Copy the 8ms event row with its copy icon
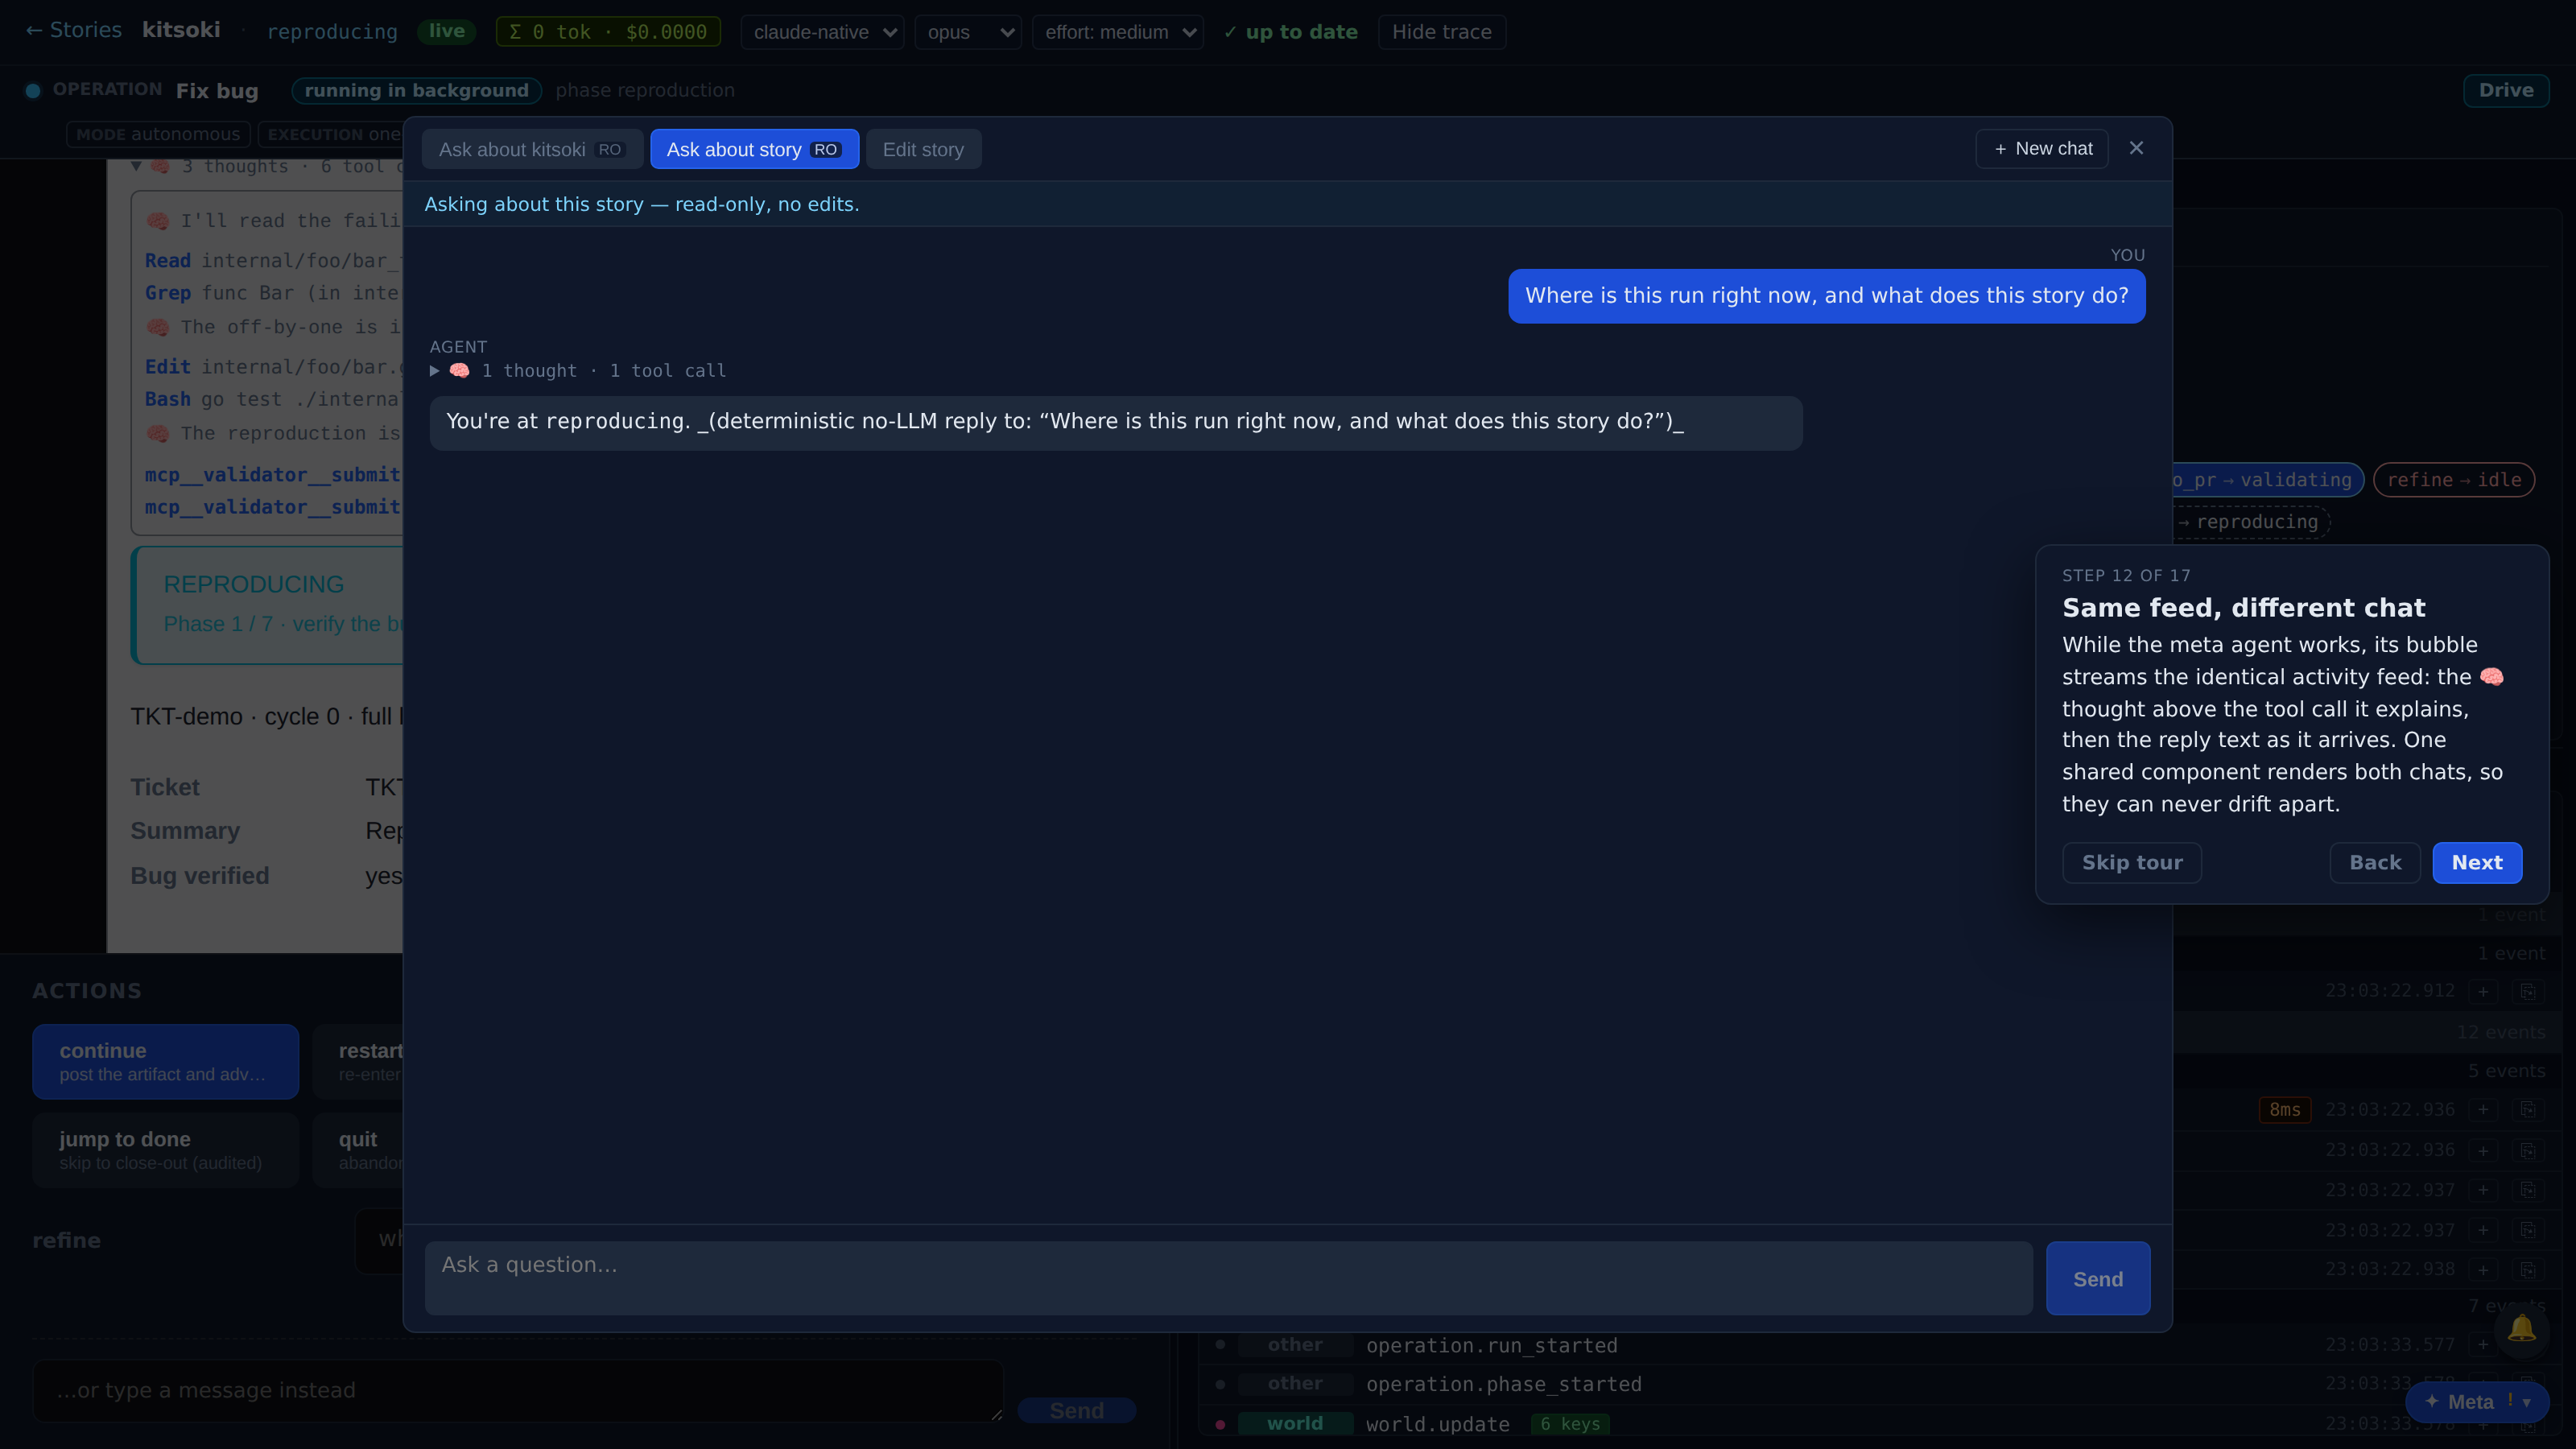2576x1449 pixels. point(2528,1110)
